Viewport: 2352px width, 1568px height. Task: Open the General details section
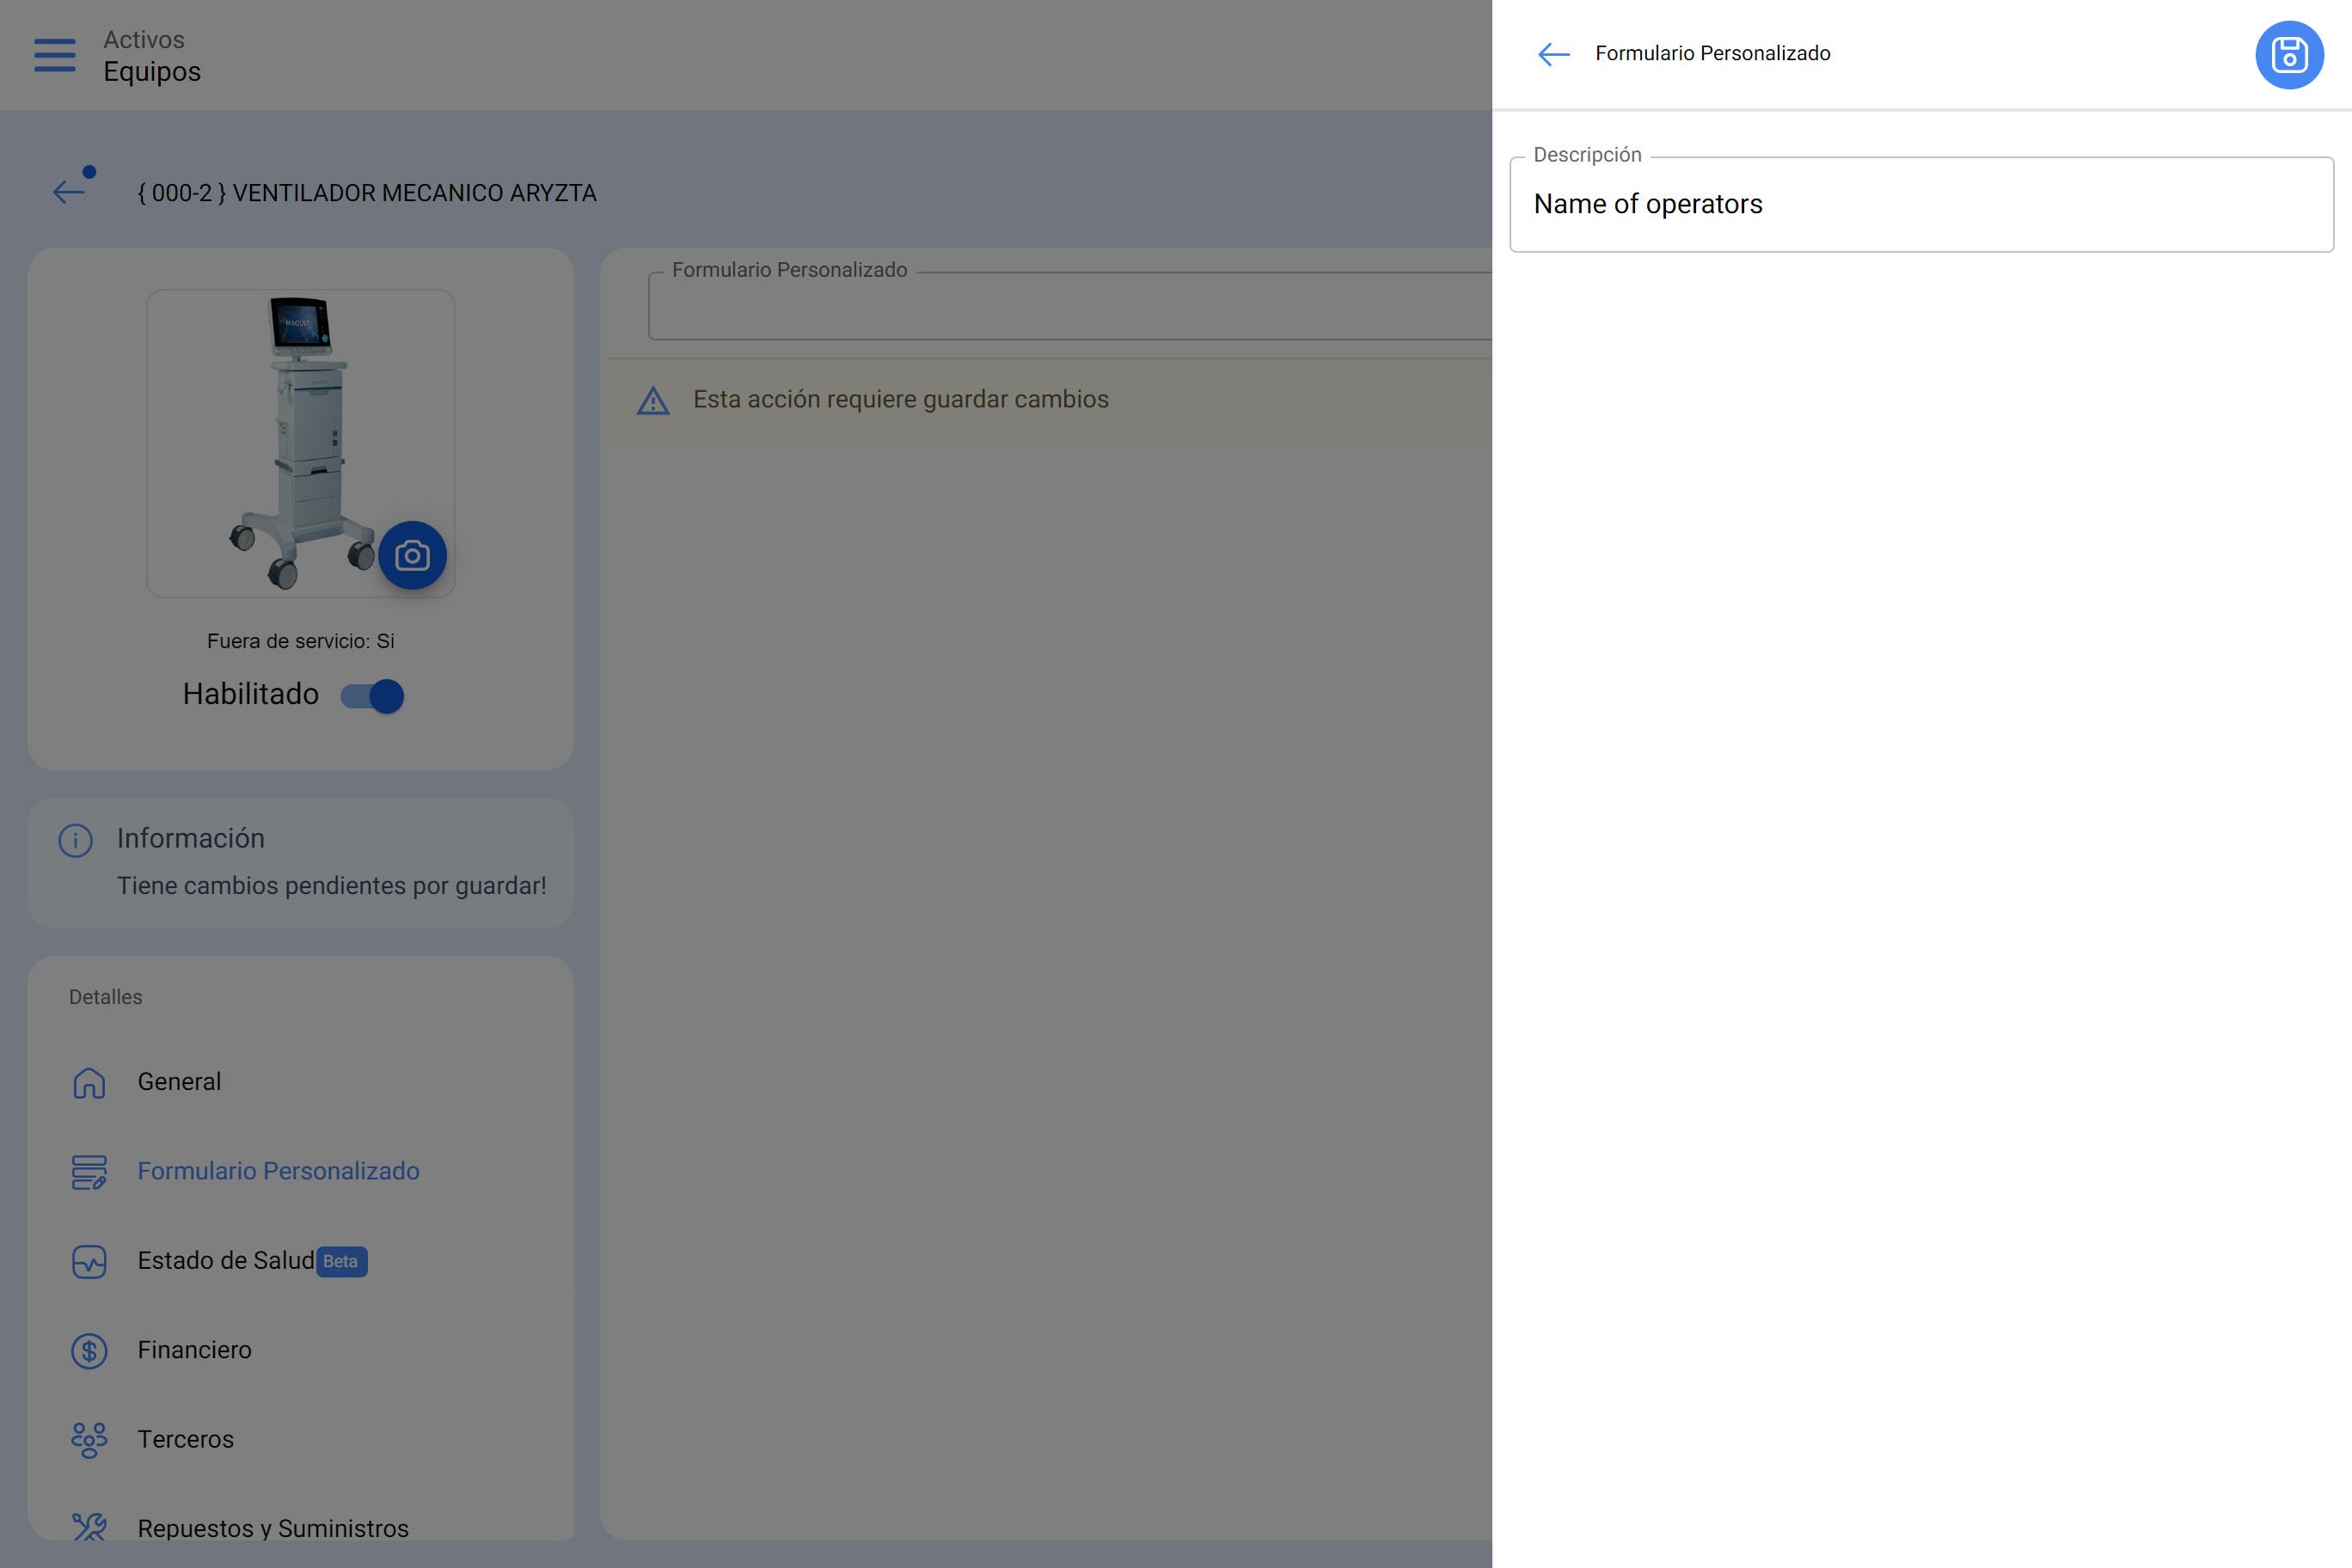click(x=300, y=1082)
